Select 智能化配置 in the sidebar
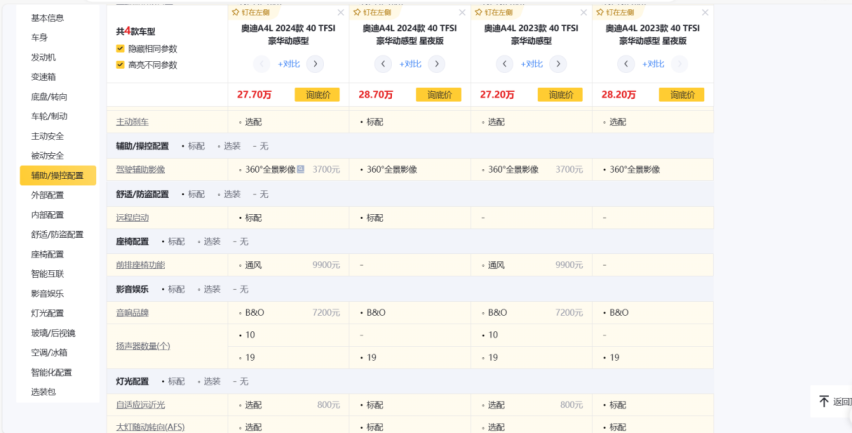 pyautogui.click(x=52, y=372)
